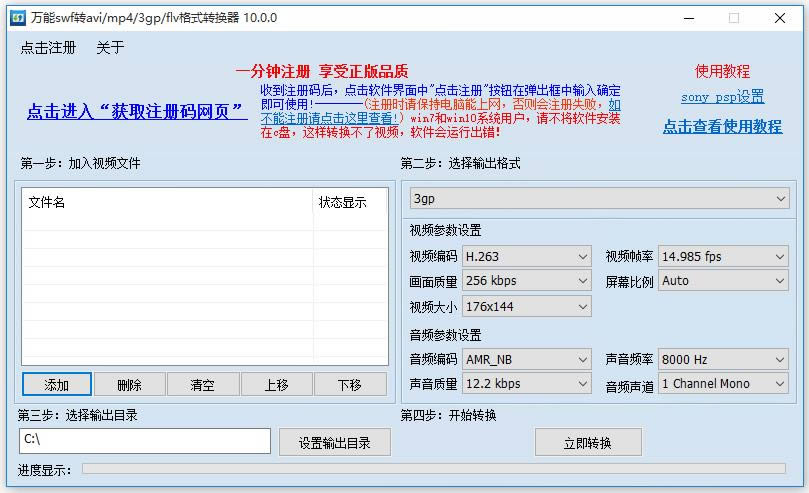Start conversion with the 立即转换 button
This screenshot has height=493, width=809.
(588, 443)
